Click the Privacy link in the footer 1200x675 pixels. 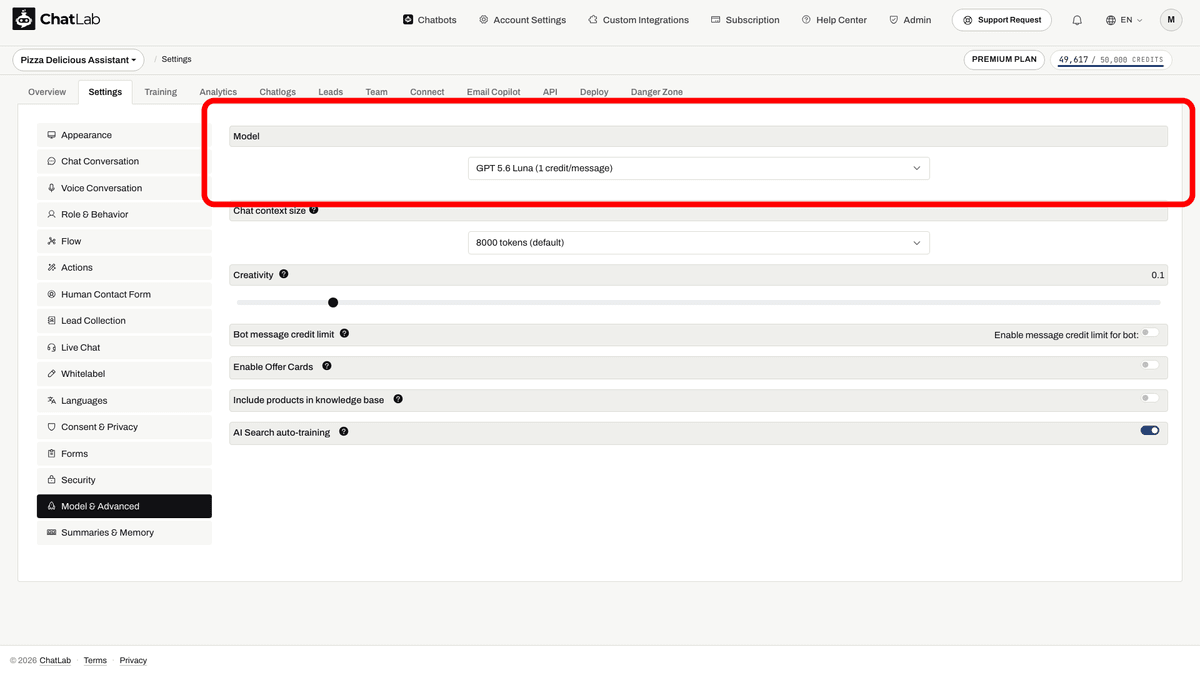pyautogui.click(x=133, y=660)
